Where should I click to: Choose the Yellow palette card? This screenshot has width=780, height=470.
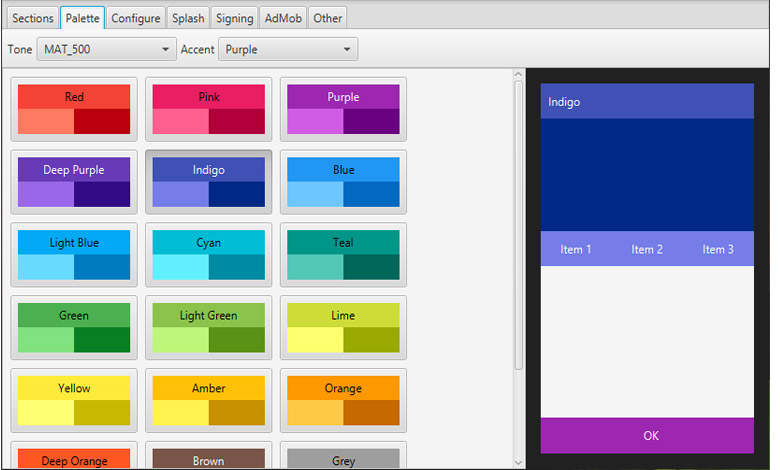74,400
